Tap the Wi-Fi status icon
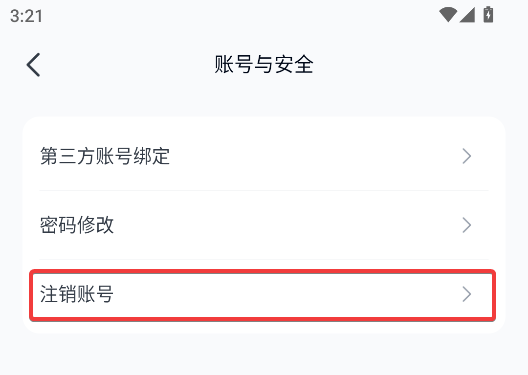The height and width of the screenshot is (375, 528). point(448,15)
